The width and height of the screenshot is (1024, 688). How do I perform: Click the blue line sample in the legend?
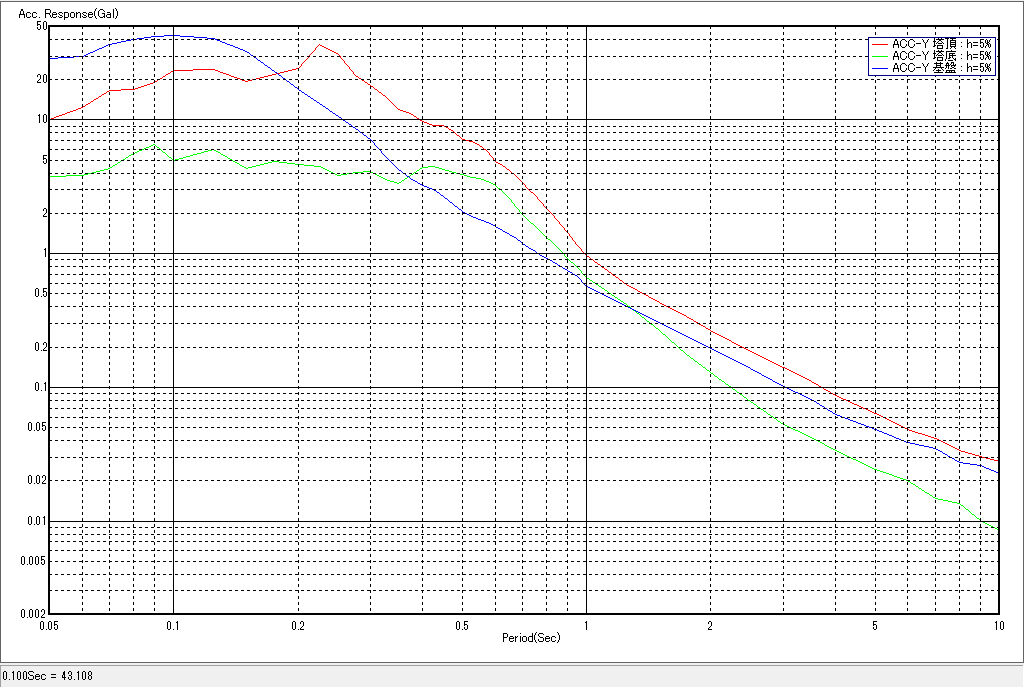point(880,68)
